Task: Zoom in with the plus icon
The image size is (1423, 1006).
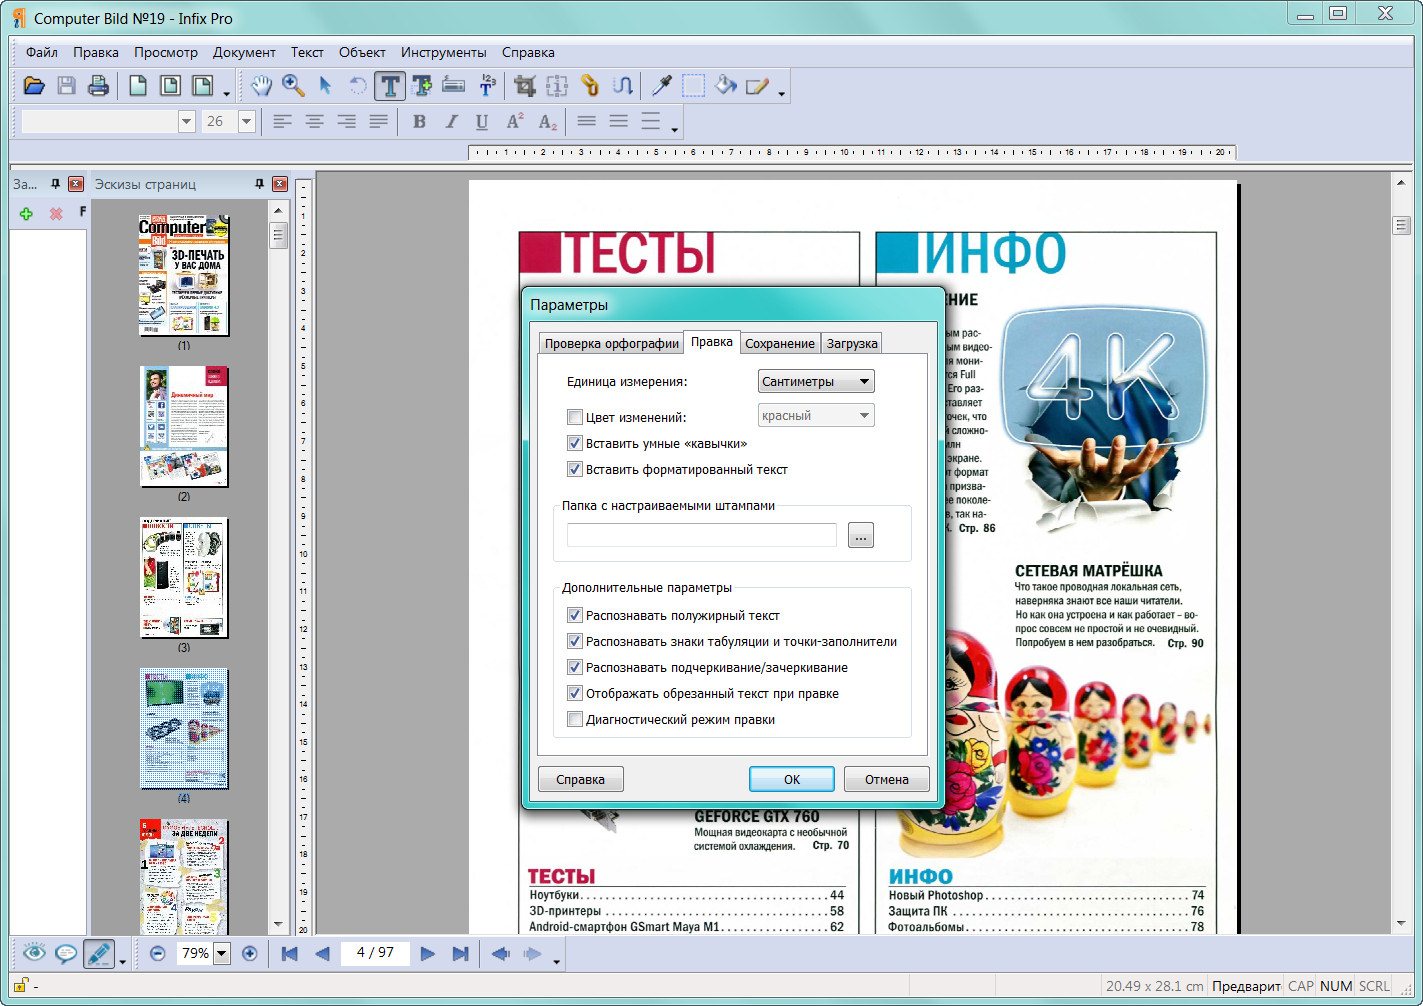Action: coord(250,953)
